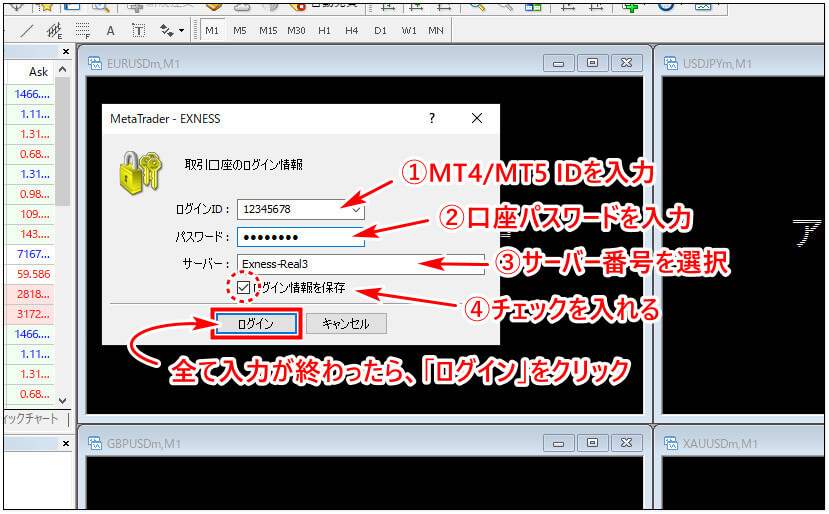Toggle the ログイン情報を保存 checkbox

tap(243, 288)
